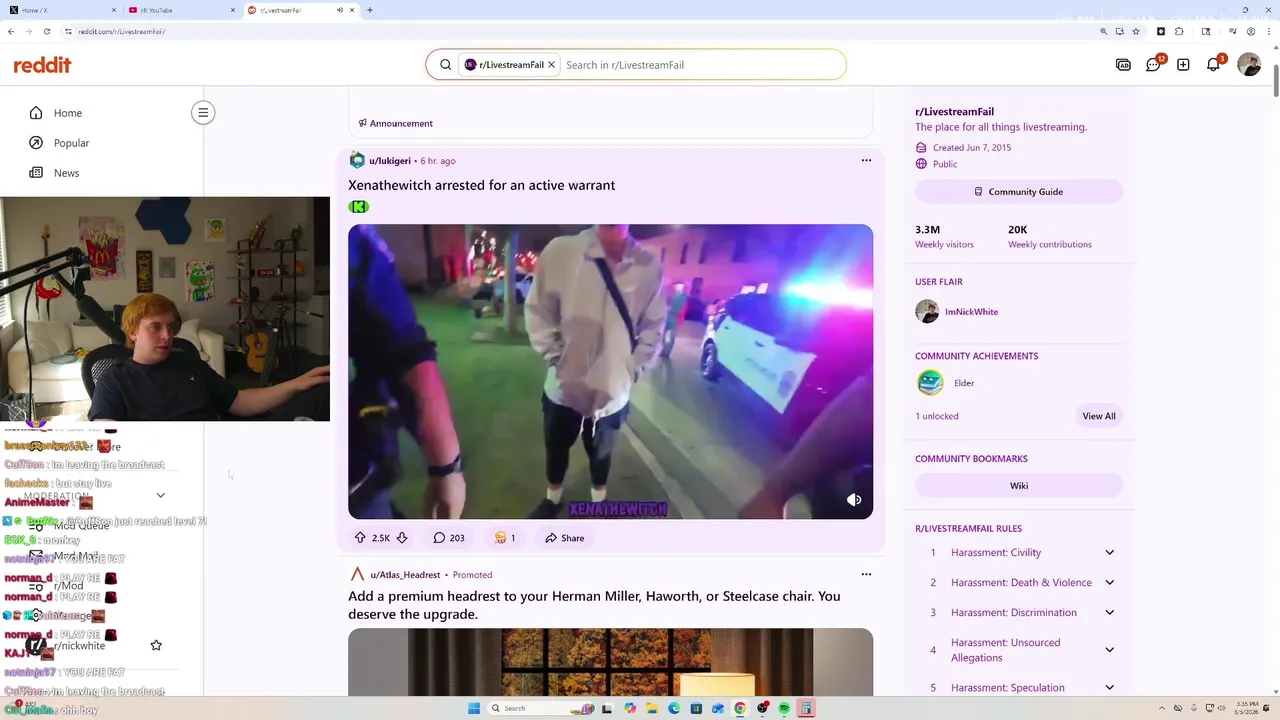This screenshot has width=1280, height=720.
Task: Upvote the Xenathewitch post
Action: coord(360,538)
